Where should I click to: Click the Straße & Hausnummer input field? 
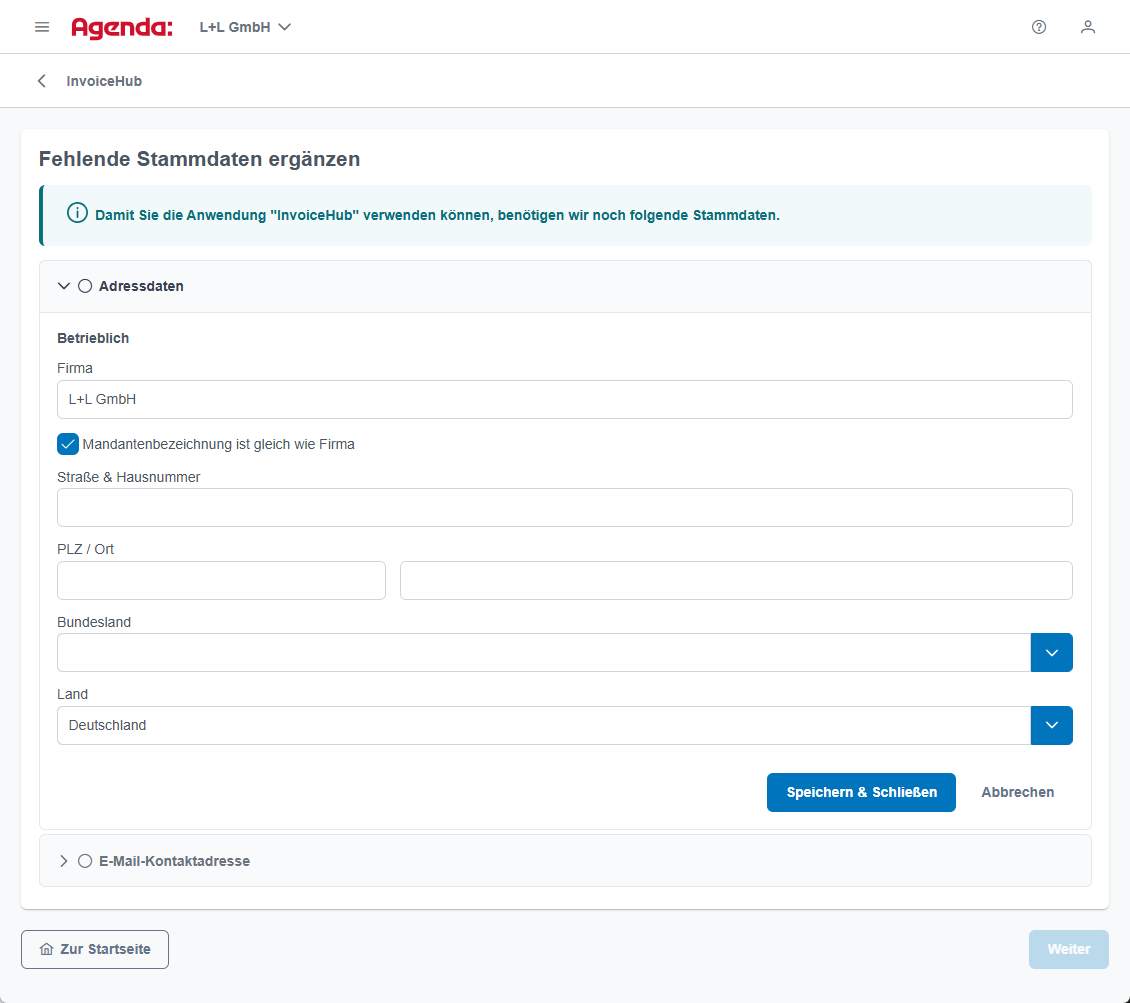(564, 508)
